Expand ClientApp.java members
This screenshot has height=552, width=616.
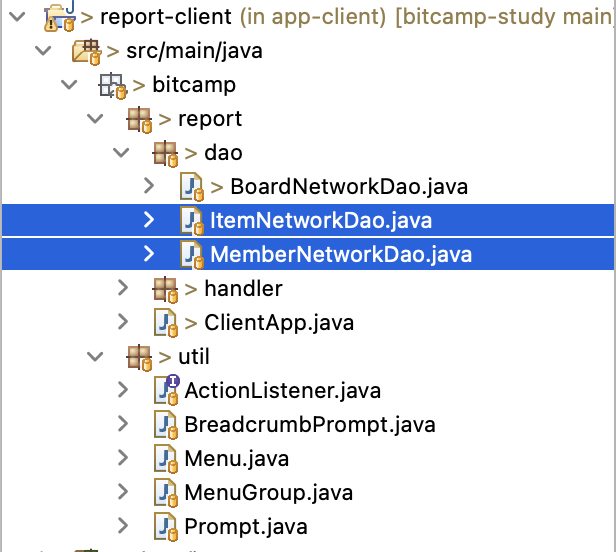point(123,322)
